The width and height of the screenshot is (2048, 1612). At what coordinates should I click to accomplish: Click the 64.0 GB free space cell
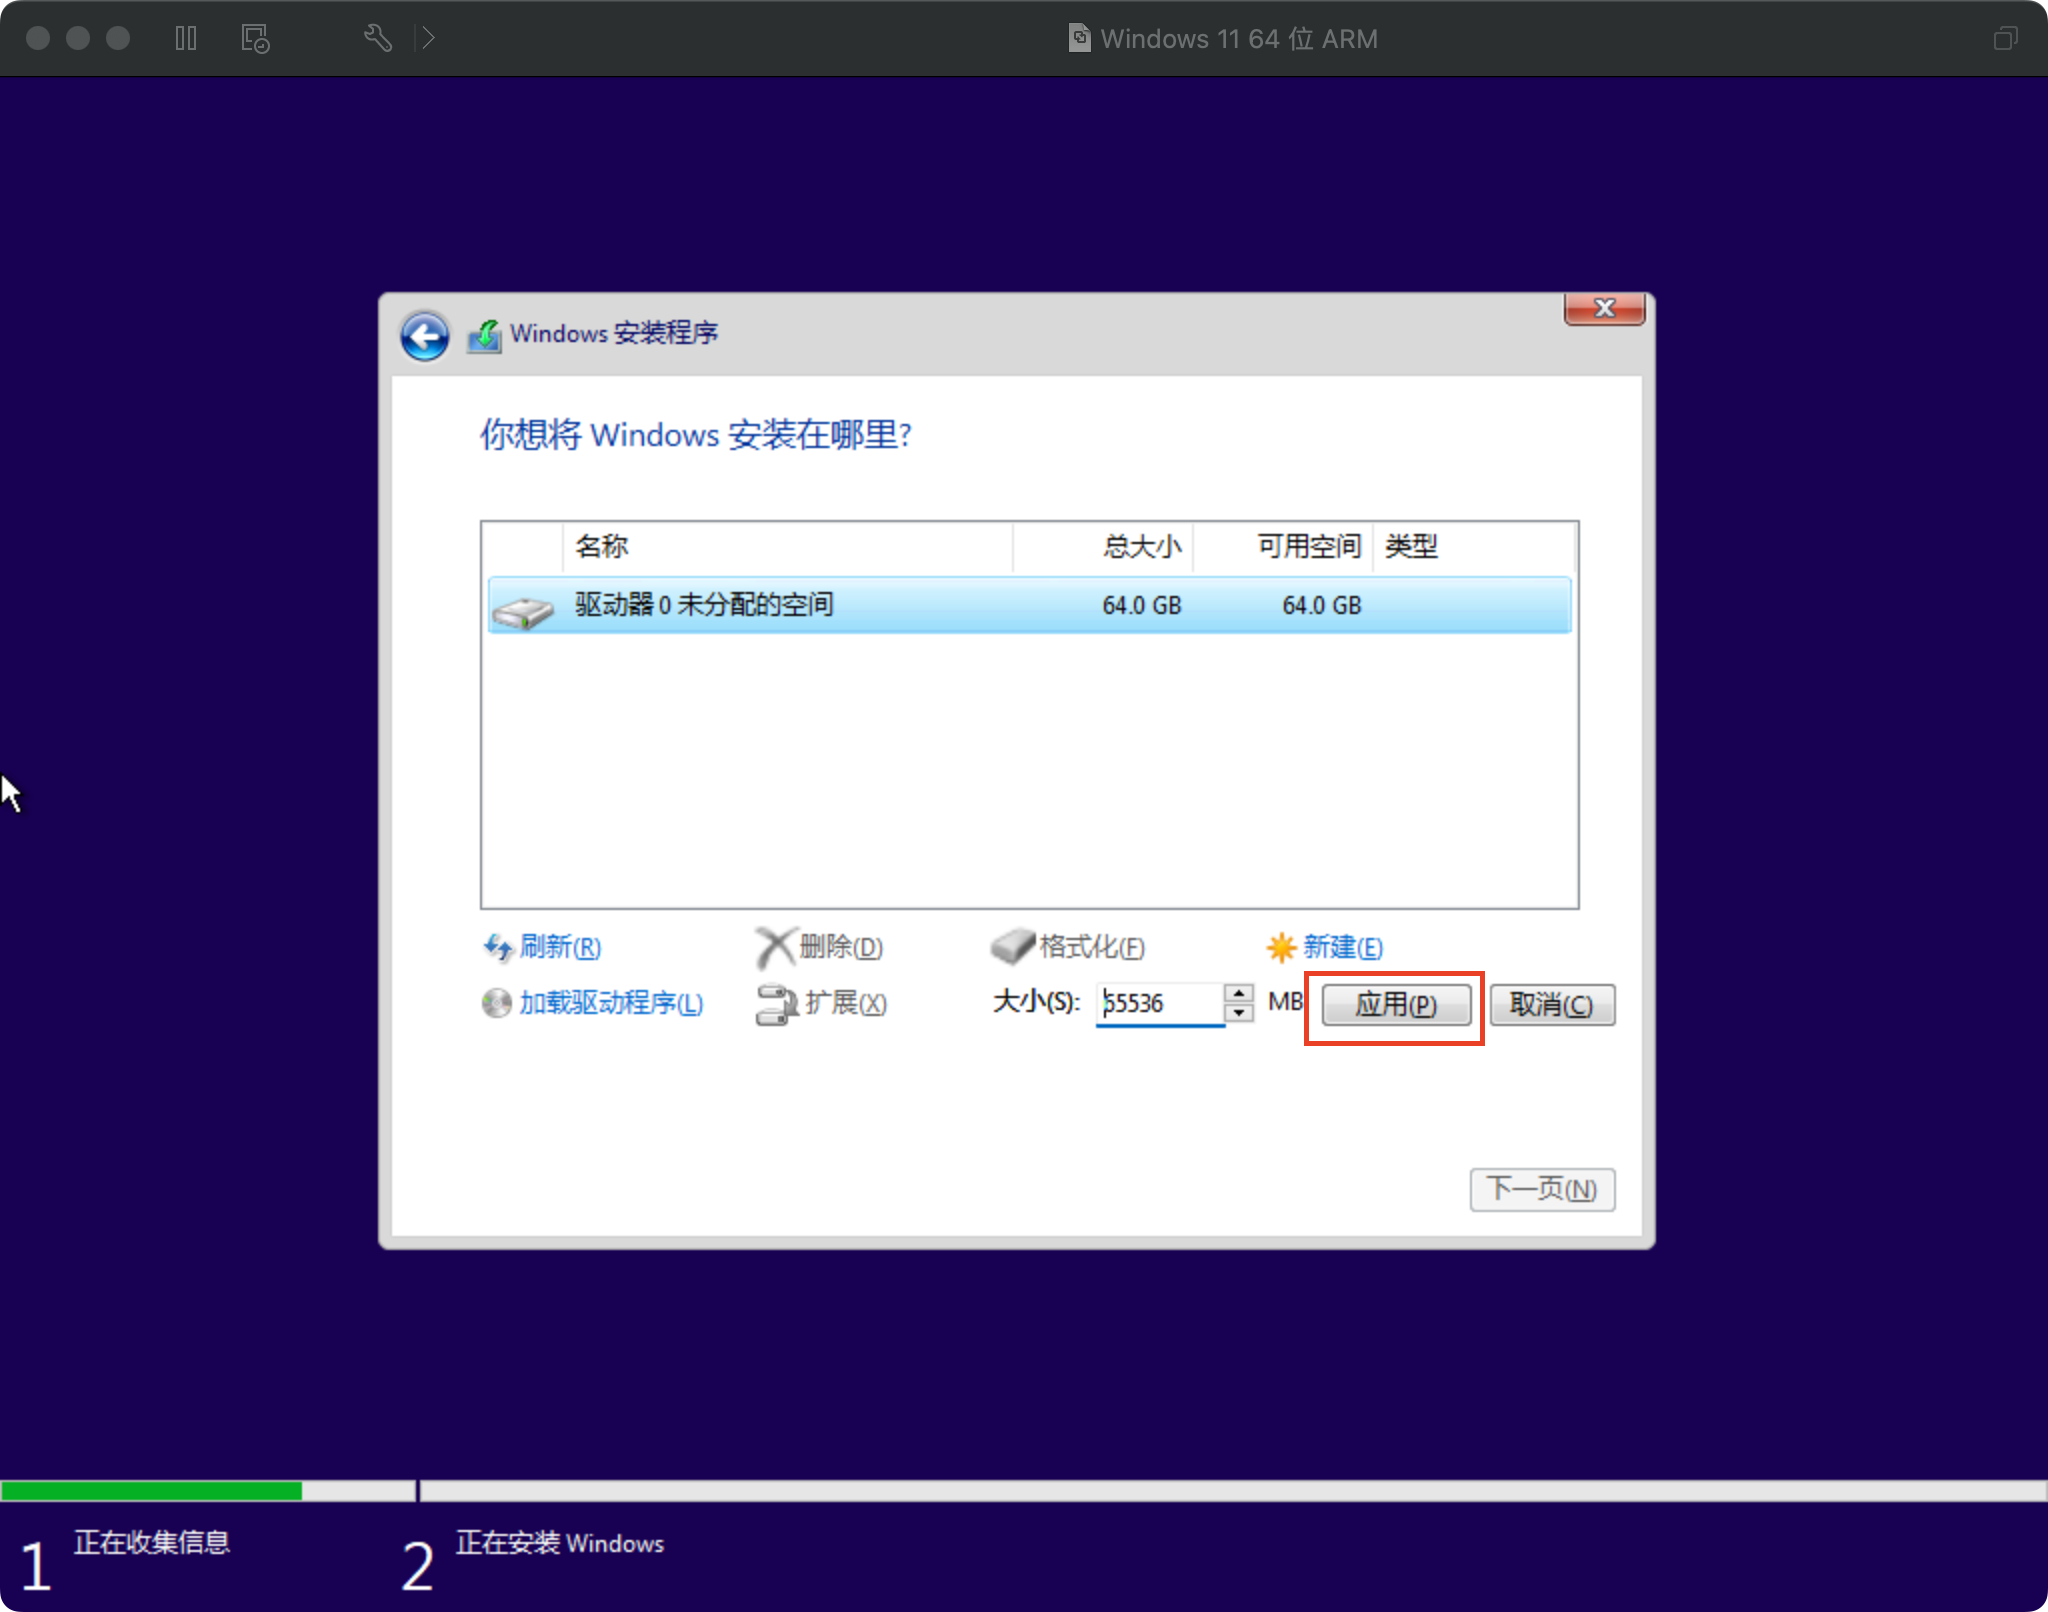[1322, 605]
